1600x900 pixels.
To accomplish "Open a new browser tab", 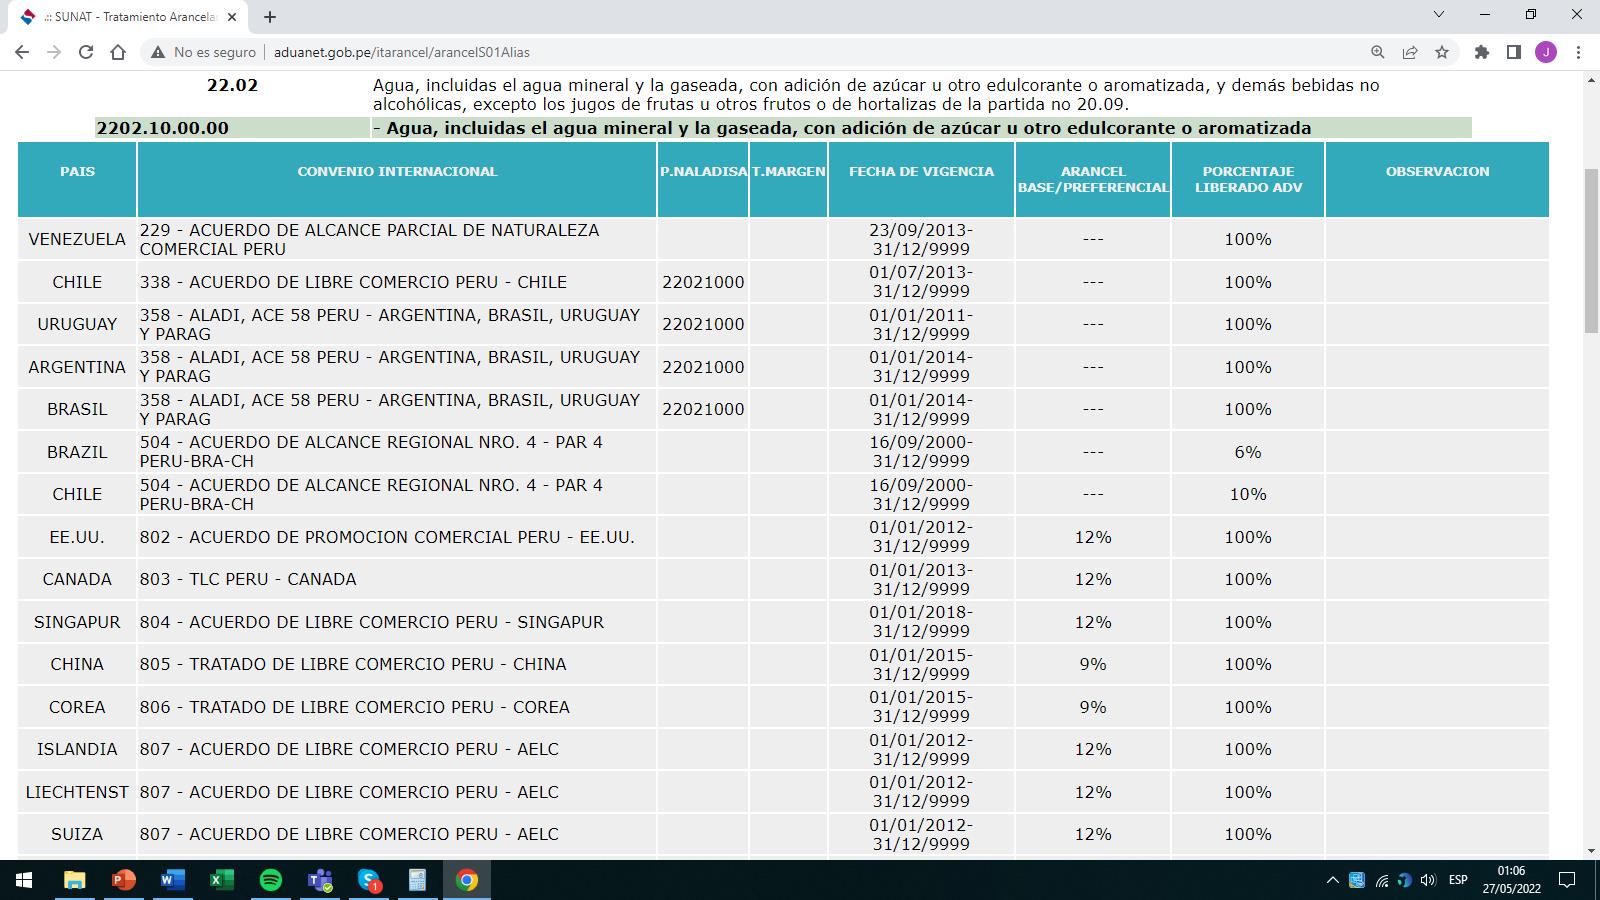I will click(x=270, y=17).
